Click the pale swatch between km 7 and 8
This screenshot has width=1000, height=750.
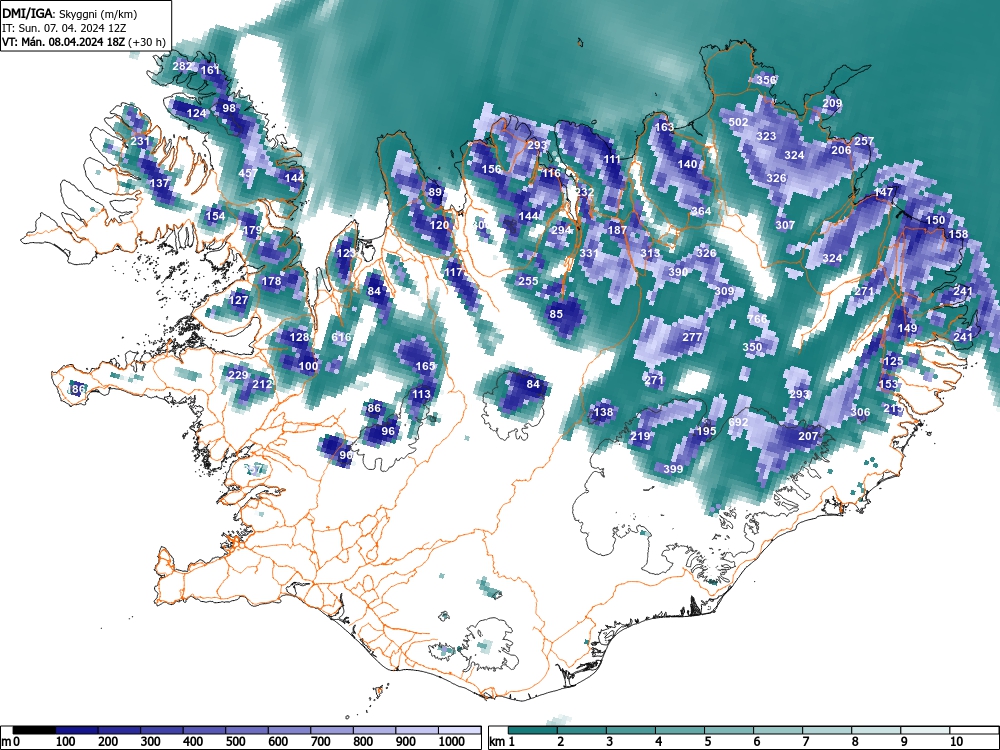pos(827,730)
